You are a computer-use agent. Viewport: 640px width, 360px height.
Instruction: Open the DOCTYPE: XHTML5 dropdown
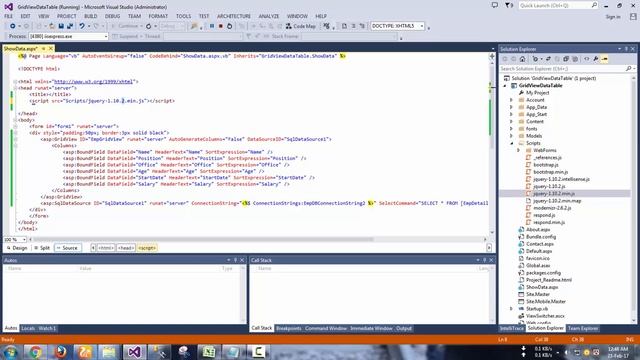coord(397,26)
